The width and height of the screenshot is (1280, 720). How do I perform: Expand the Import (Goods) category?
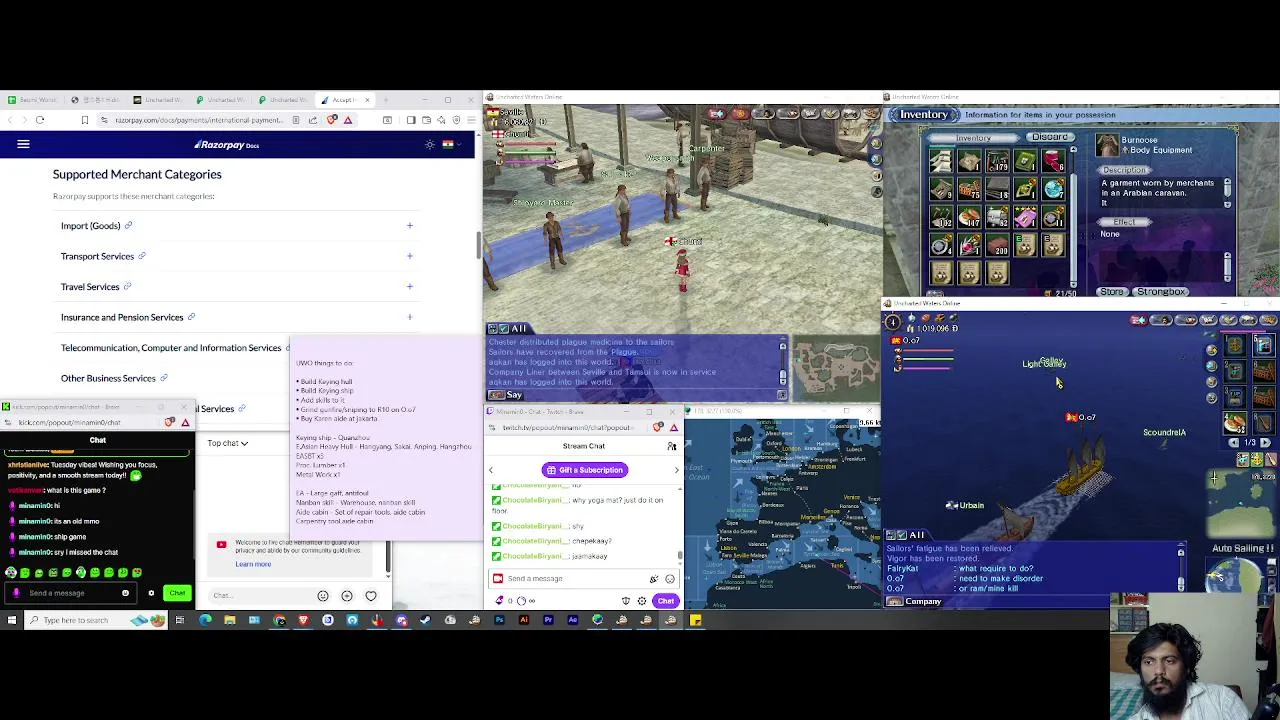[x=409, y=225]
